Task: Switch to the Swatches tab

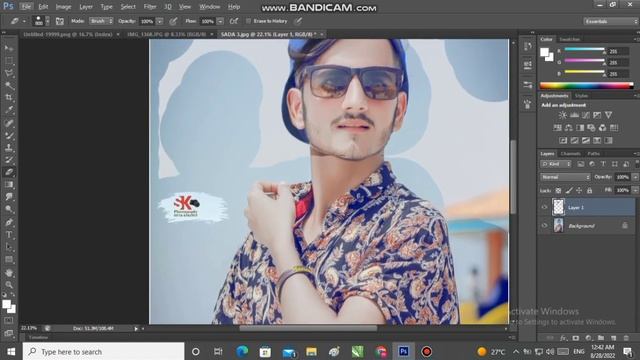Action: point(569,40)
